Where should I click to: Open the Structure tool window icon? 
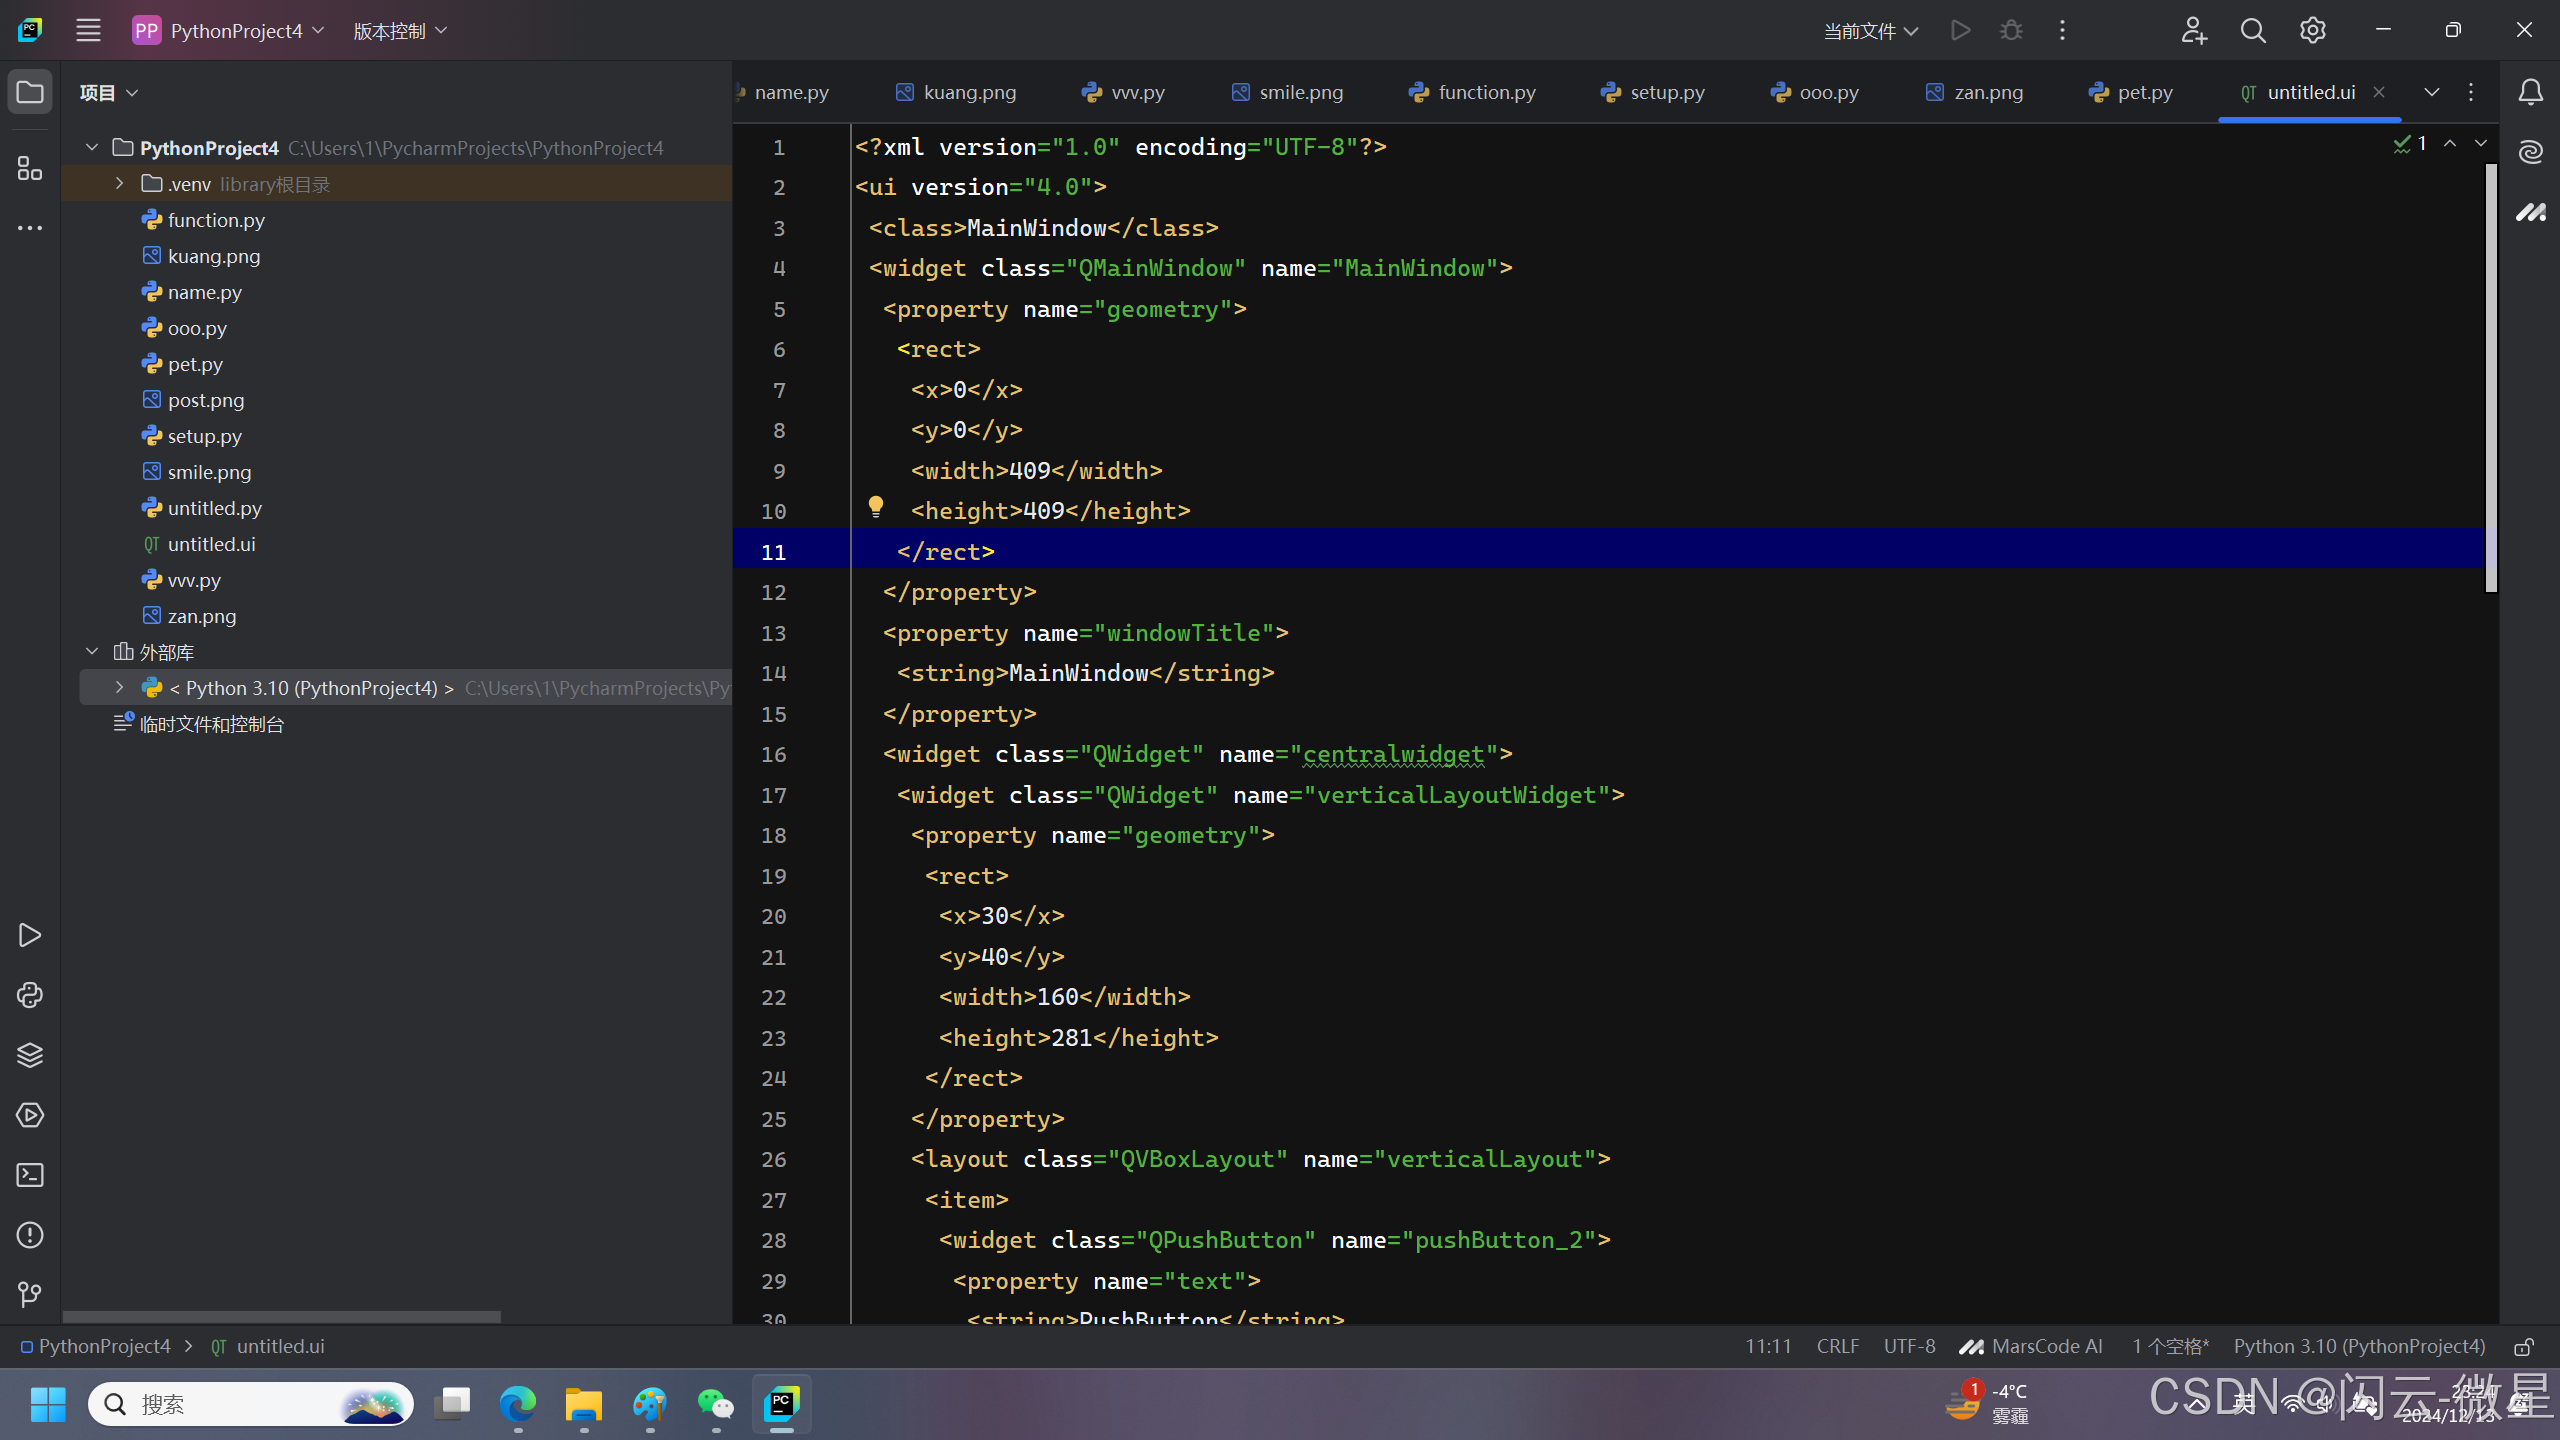coord(30,168)
